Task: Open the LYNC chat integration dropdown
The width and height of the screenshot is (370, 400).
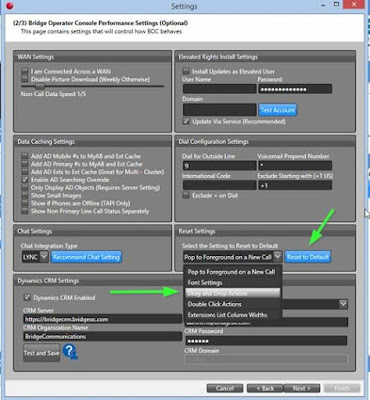Action: point(44,257)
